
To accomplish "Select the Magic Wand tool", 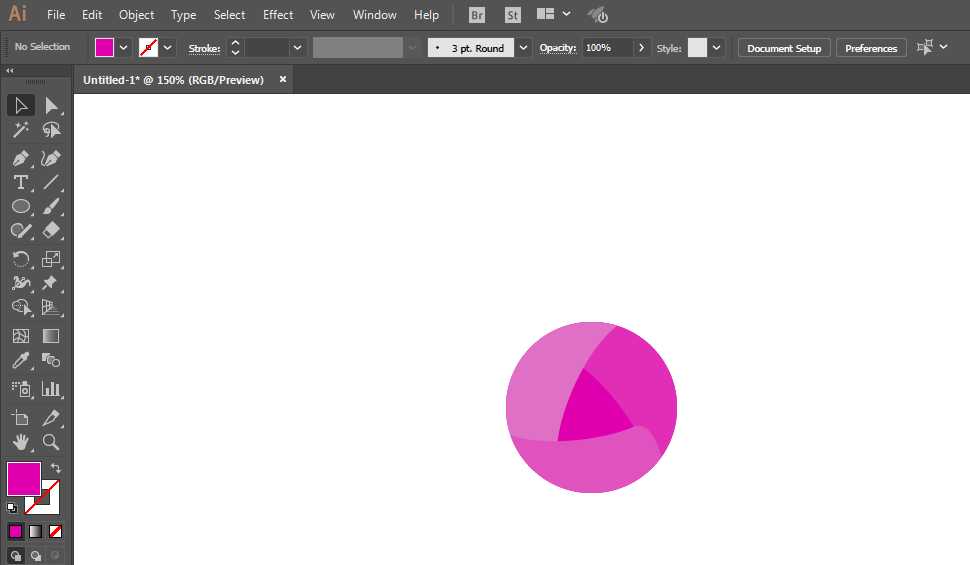I will click(20, 130).
